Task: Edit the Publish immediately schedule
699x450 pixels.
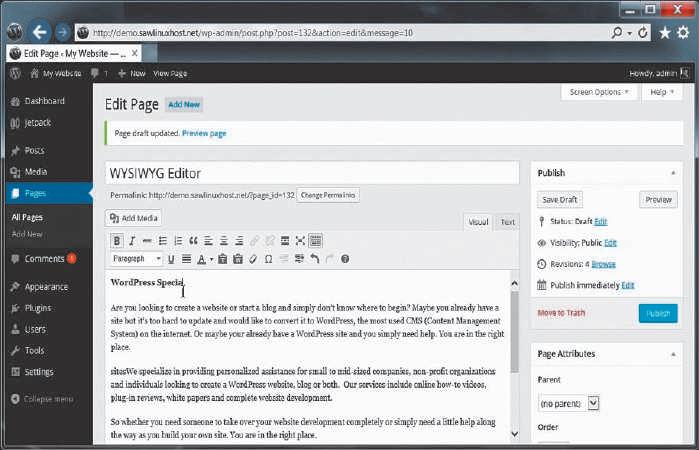Action: click(x=628, y=285)
